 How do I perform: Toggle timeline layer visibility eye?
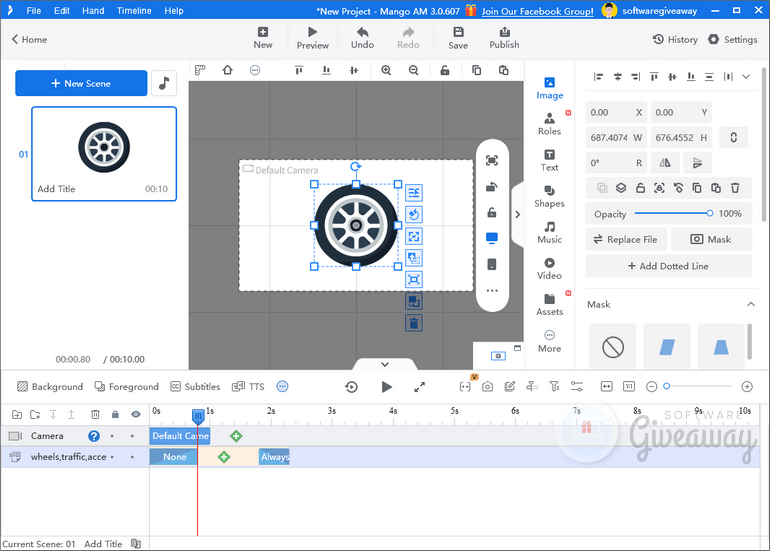click(136, 414)
